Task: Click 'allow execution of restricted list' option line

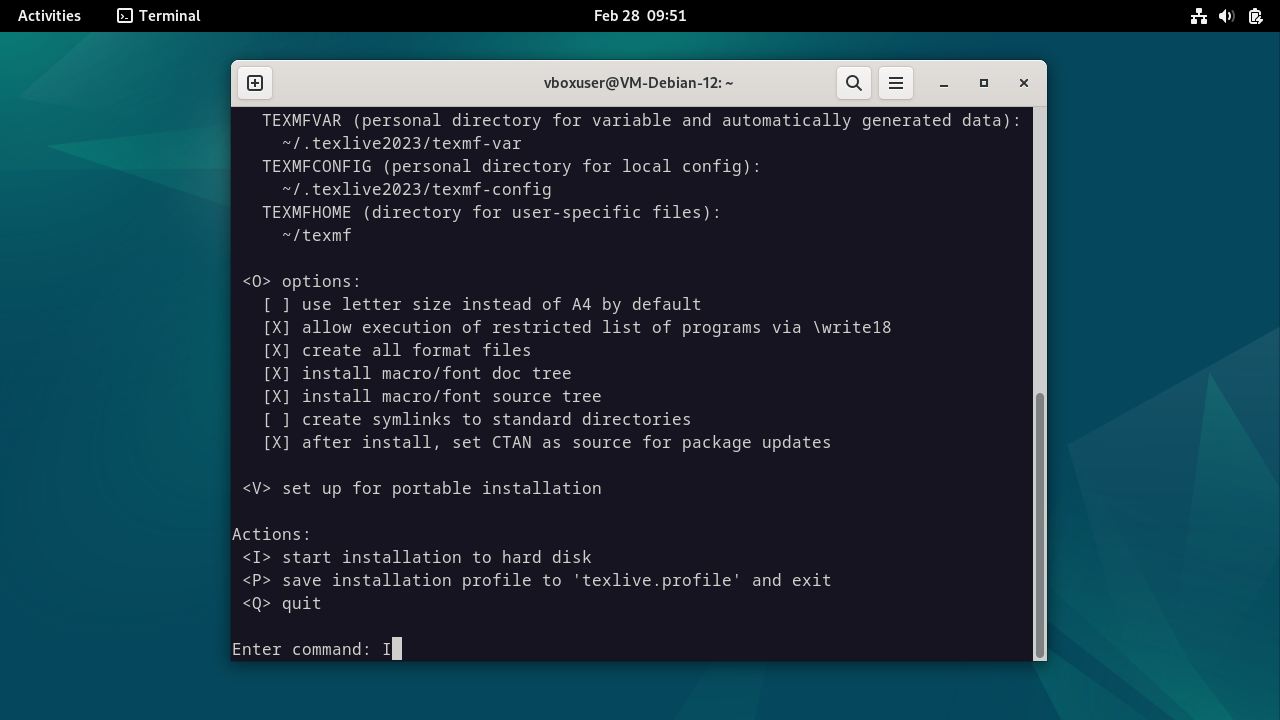Action: click(x=577, y=327)
